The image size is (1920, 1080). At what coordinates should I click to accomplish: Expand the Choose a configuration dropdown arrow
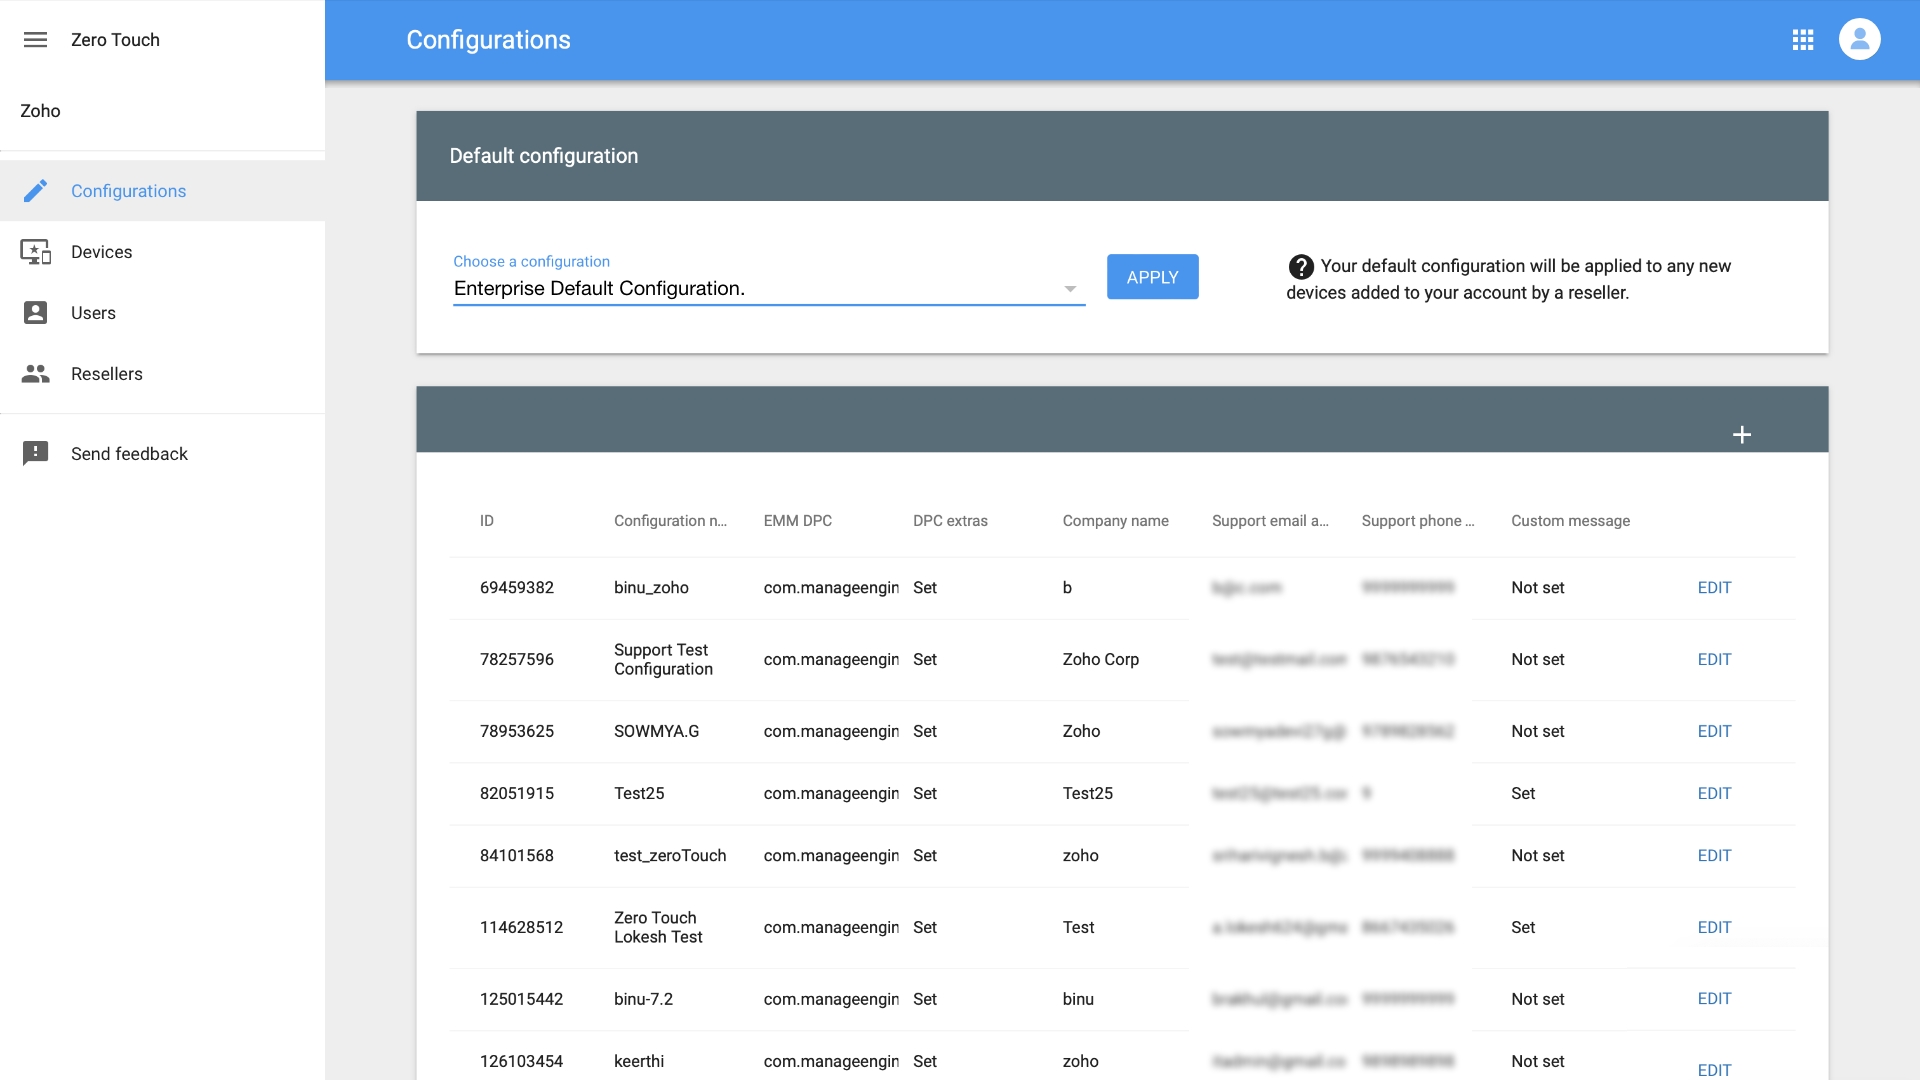1069,289
